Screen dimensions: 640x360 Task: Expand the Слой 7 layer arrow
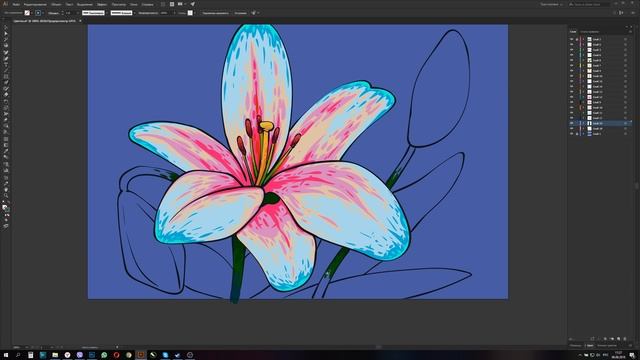(583, 65)
